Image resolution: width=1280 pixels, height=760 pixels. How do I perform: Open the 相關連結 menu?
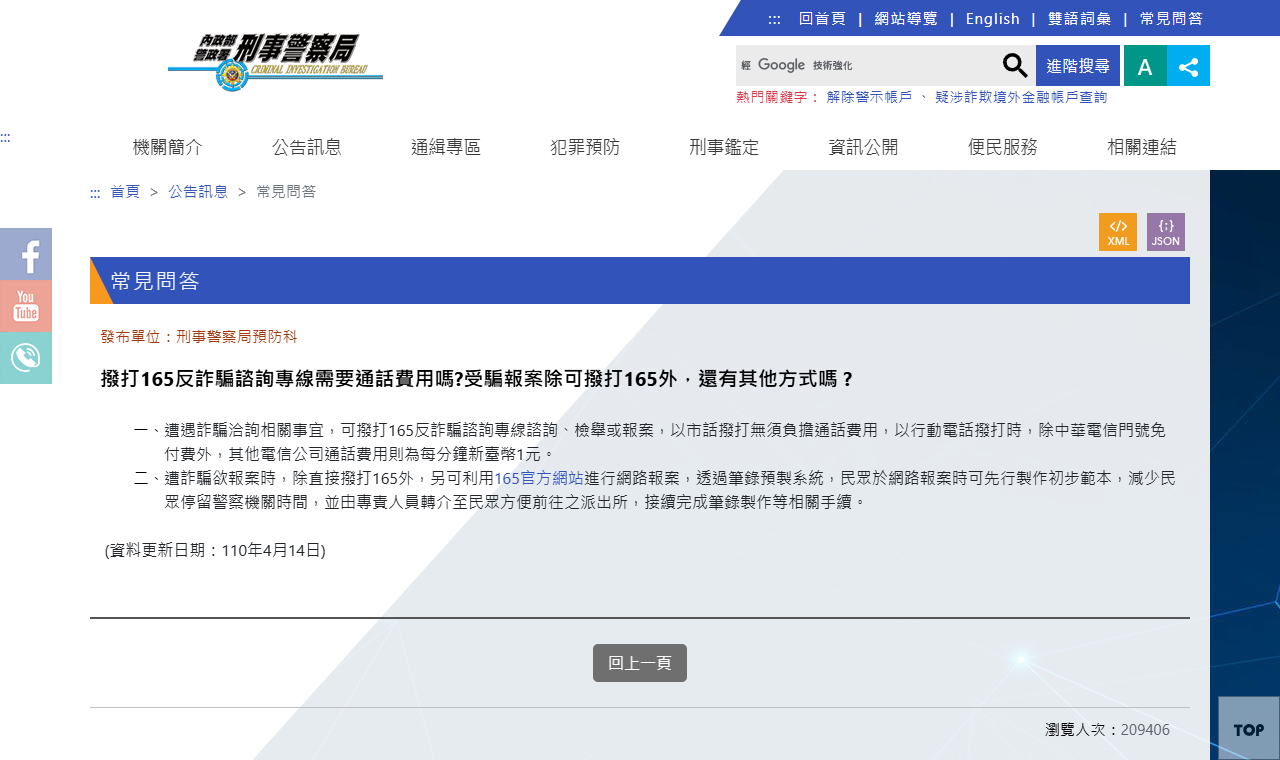[1142, 147]
